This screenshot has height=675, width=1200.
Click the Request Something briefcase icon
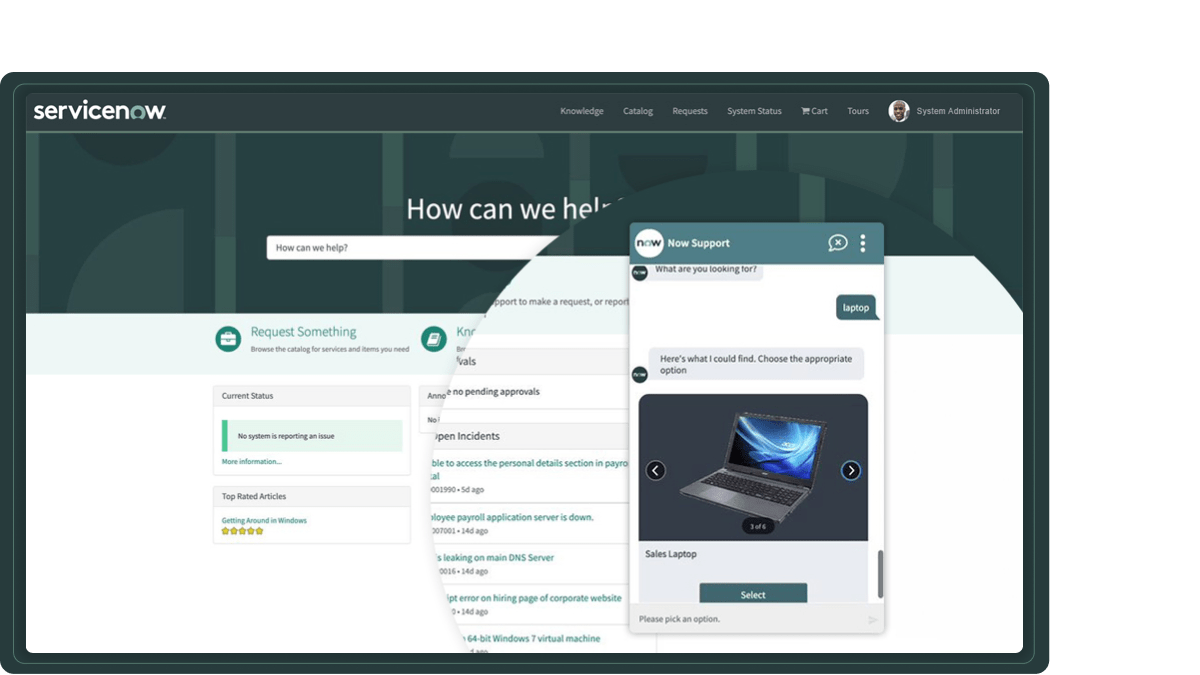click(228, 339)
